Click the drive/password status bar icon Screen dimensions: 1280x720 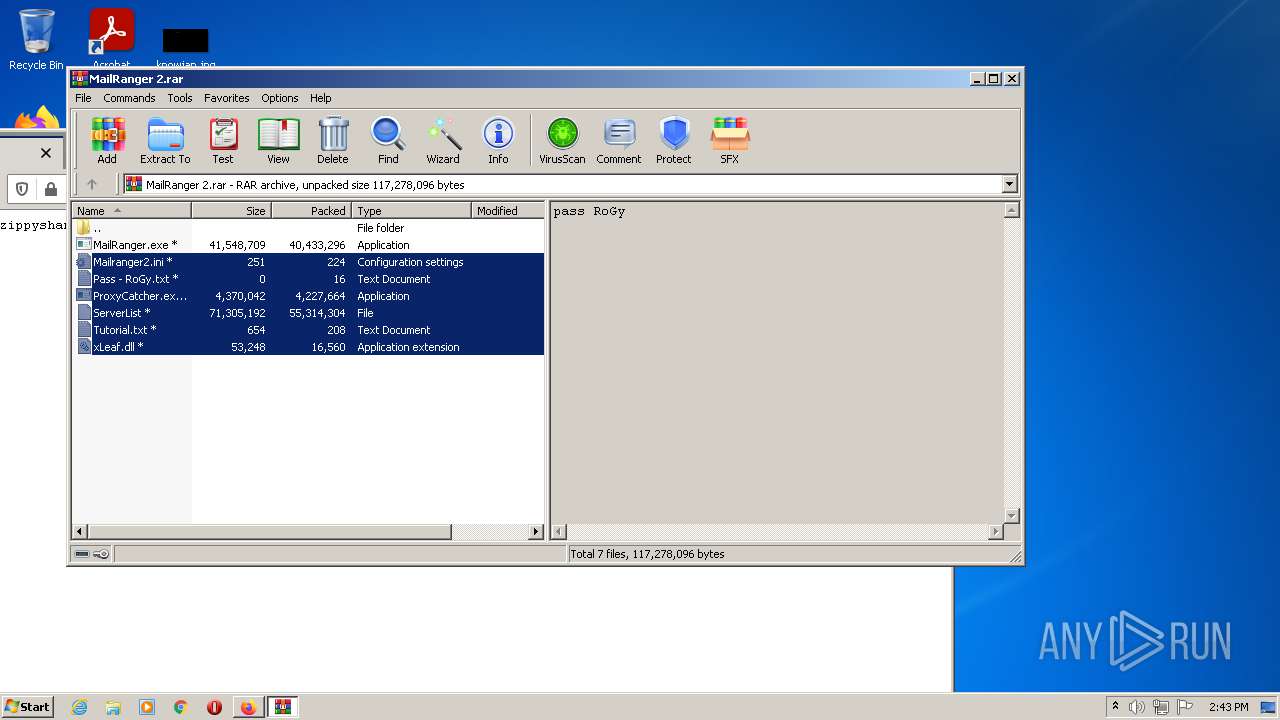92,554
